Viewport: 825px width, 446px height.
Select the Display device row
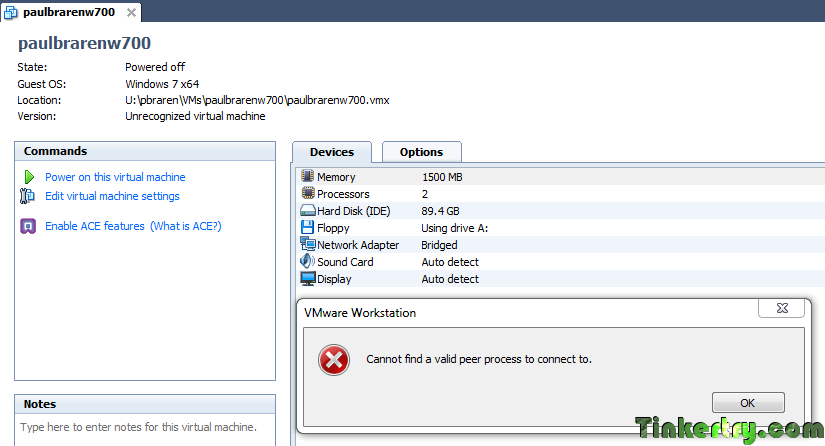tap(560, 279)
